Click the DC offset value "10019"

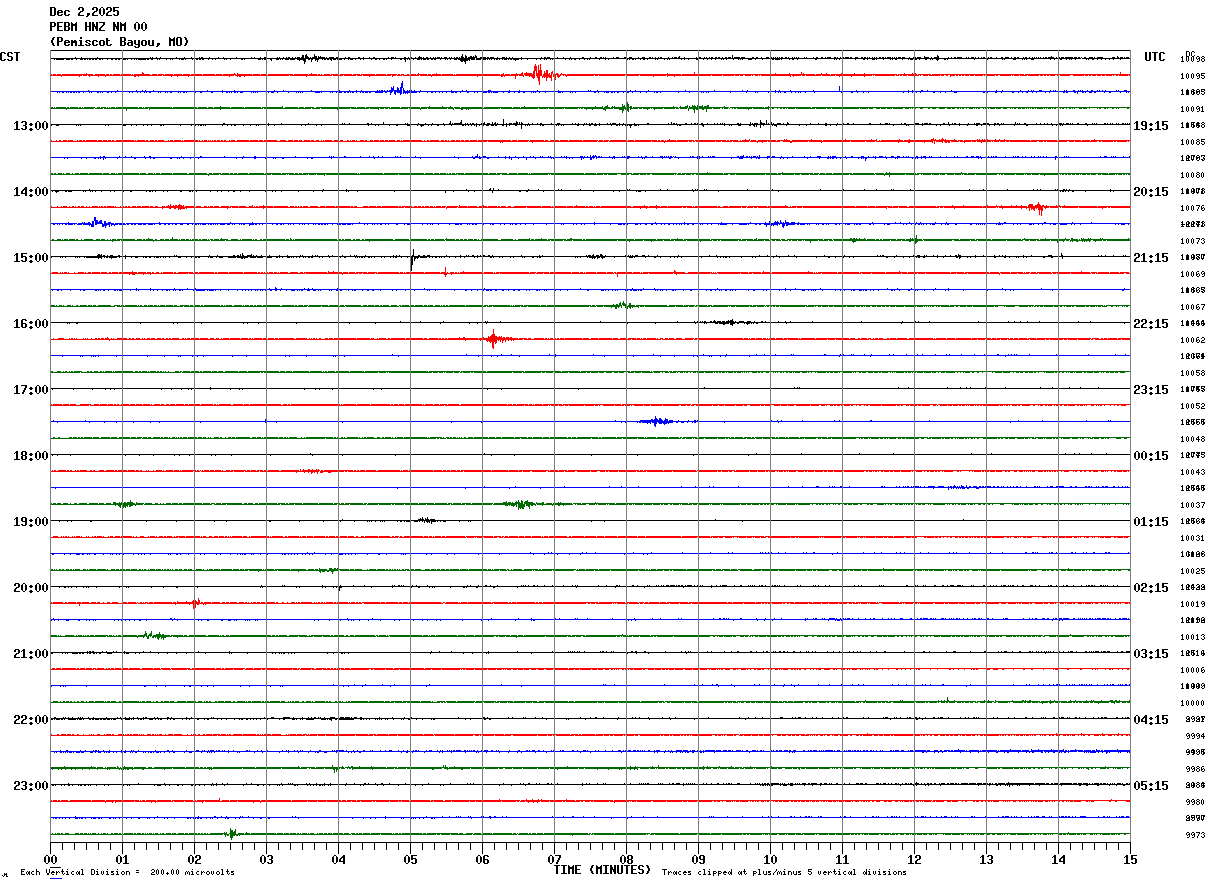coord(1192,604)
